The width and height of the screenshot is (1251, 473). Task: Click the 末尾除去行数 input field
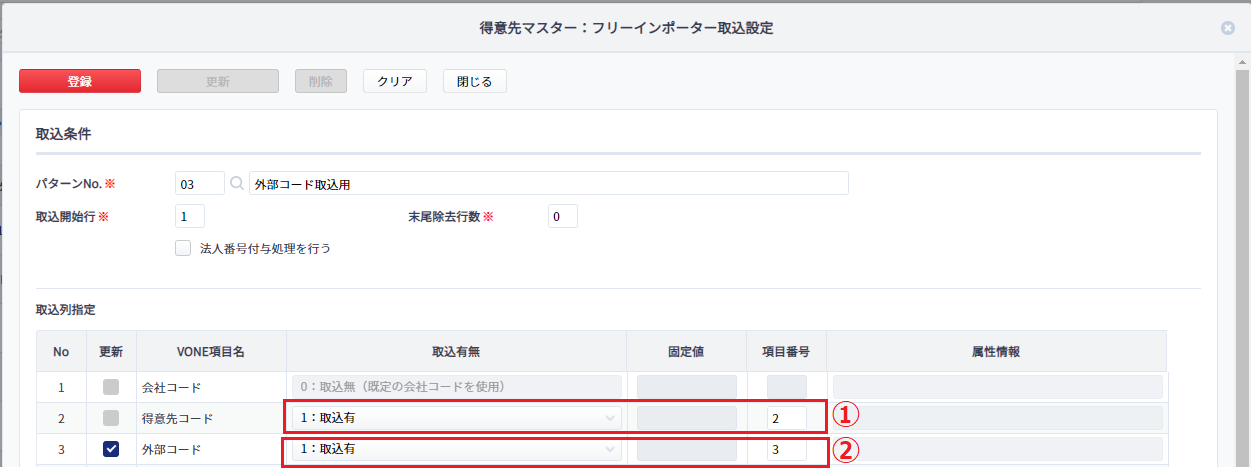pyautogui.click(x=563, y=216)
